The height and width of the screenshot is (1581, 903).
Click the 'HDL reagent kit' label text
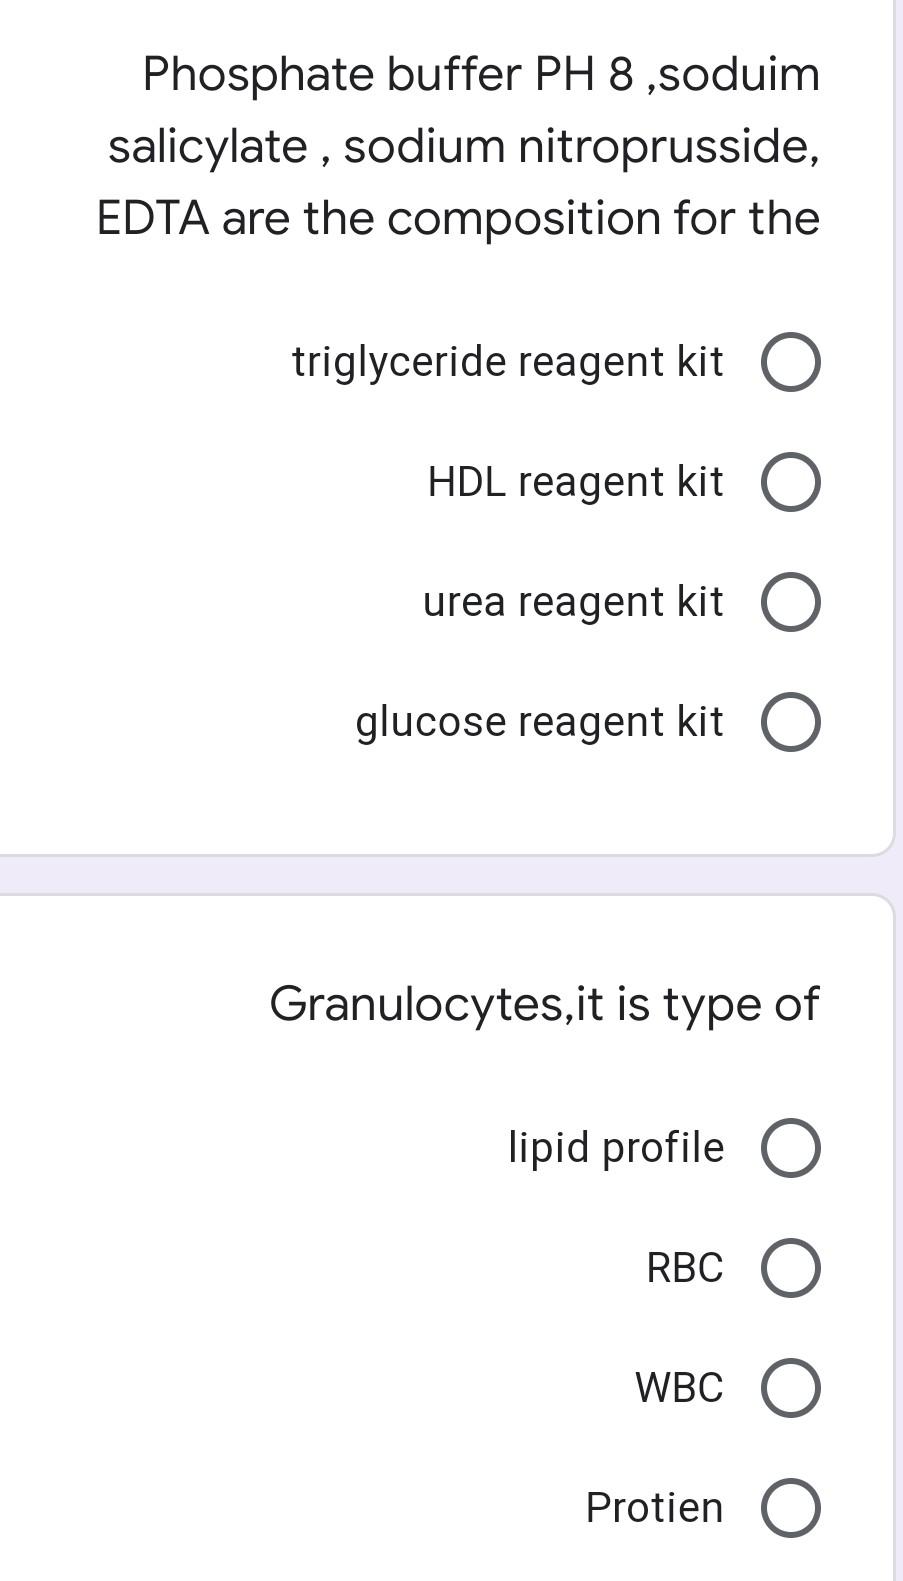[x=575, y=482]
